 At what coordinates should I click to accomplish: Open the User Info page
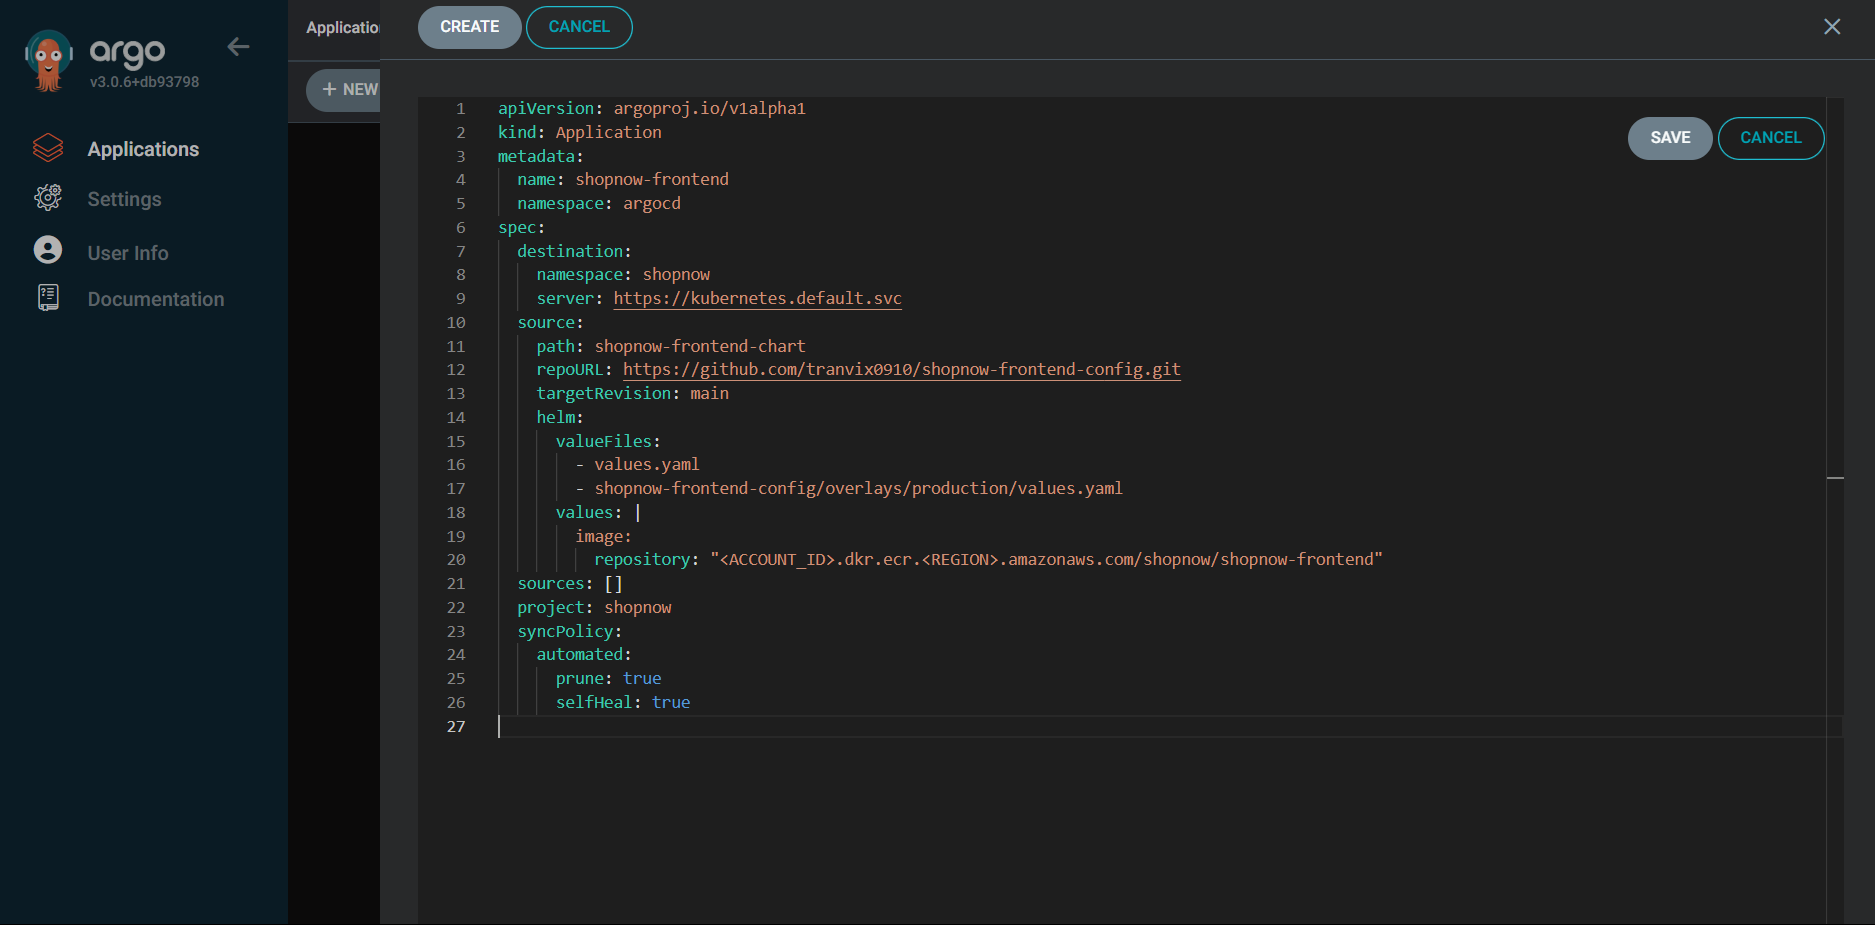point(128,253)
